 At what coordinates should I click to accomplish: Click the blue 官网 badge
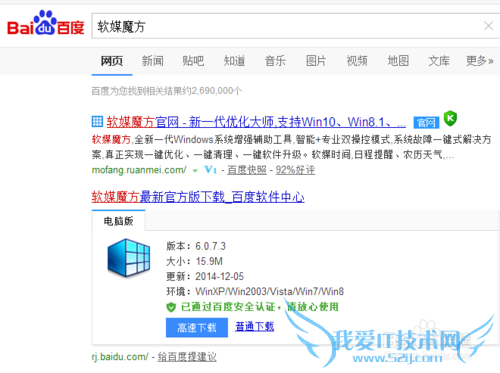426,123
